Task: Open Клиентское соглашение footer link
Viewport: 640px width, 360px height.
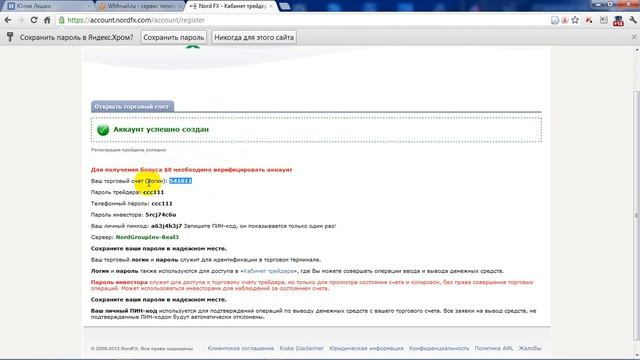Action: click(241, 348)
